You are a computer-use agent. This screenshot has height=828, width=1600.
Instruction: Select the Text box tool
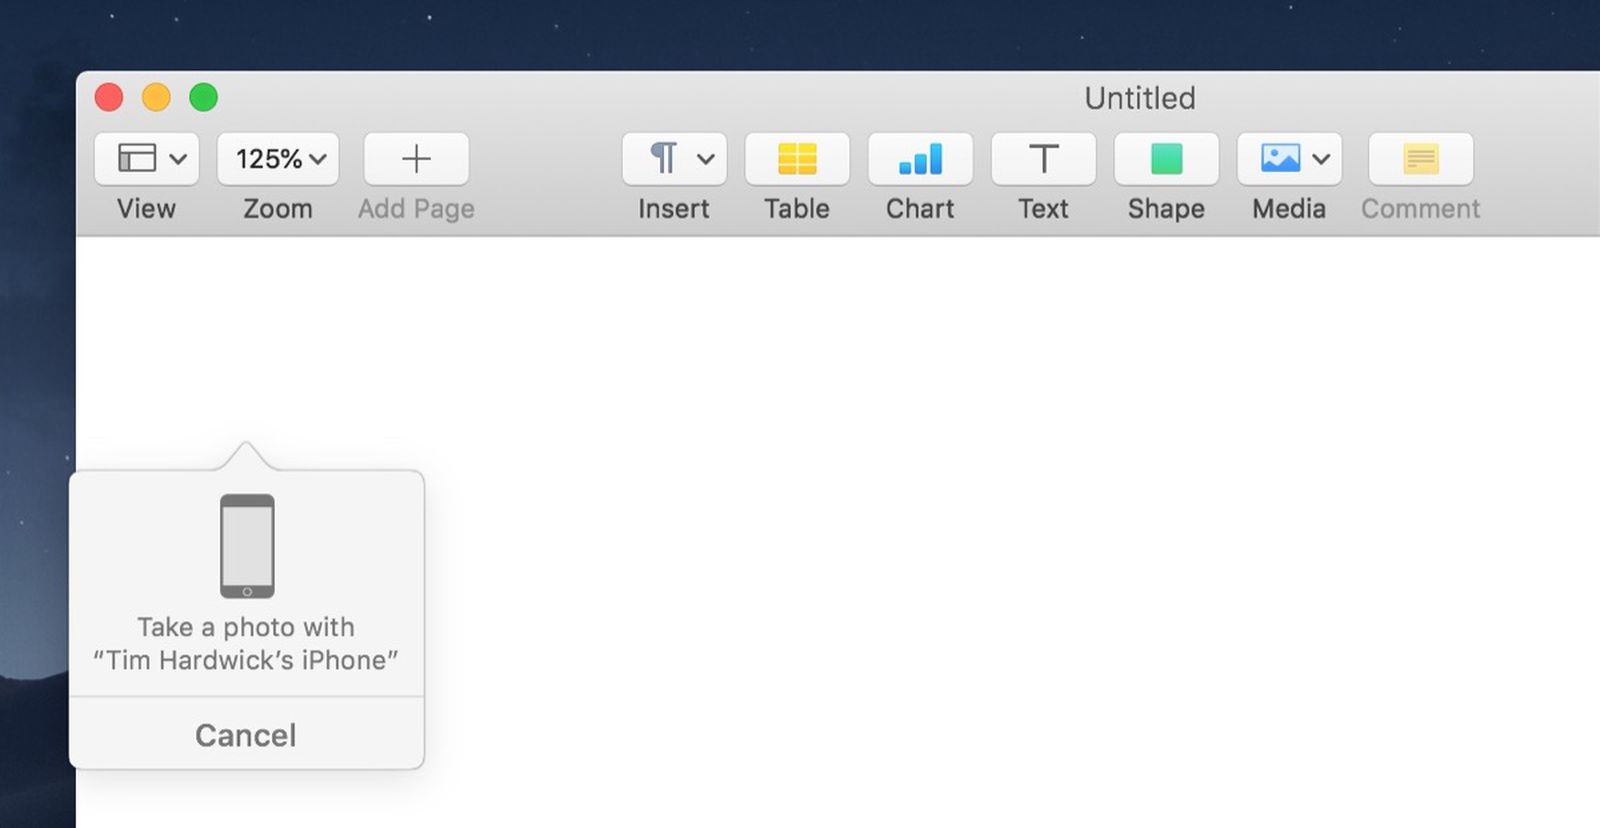point(1043,159)
